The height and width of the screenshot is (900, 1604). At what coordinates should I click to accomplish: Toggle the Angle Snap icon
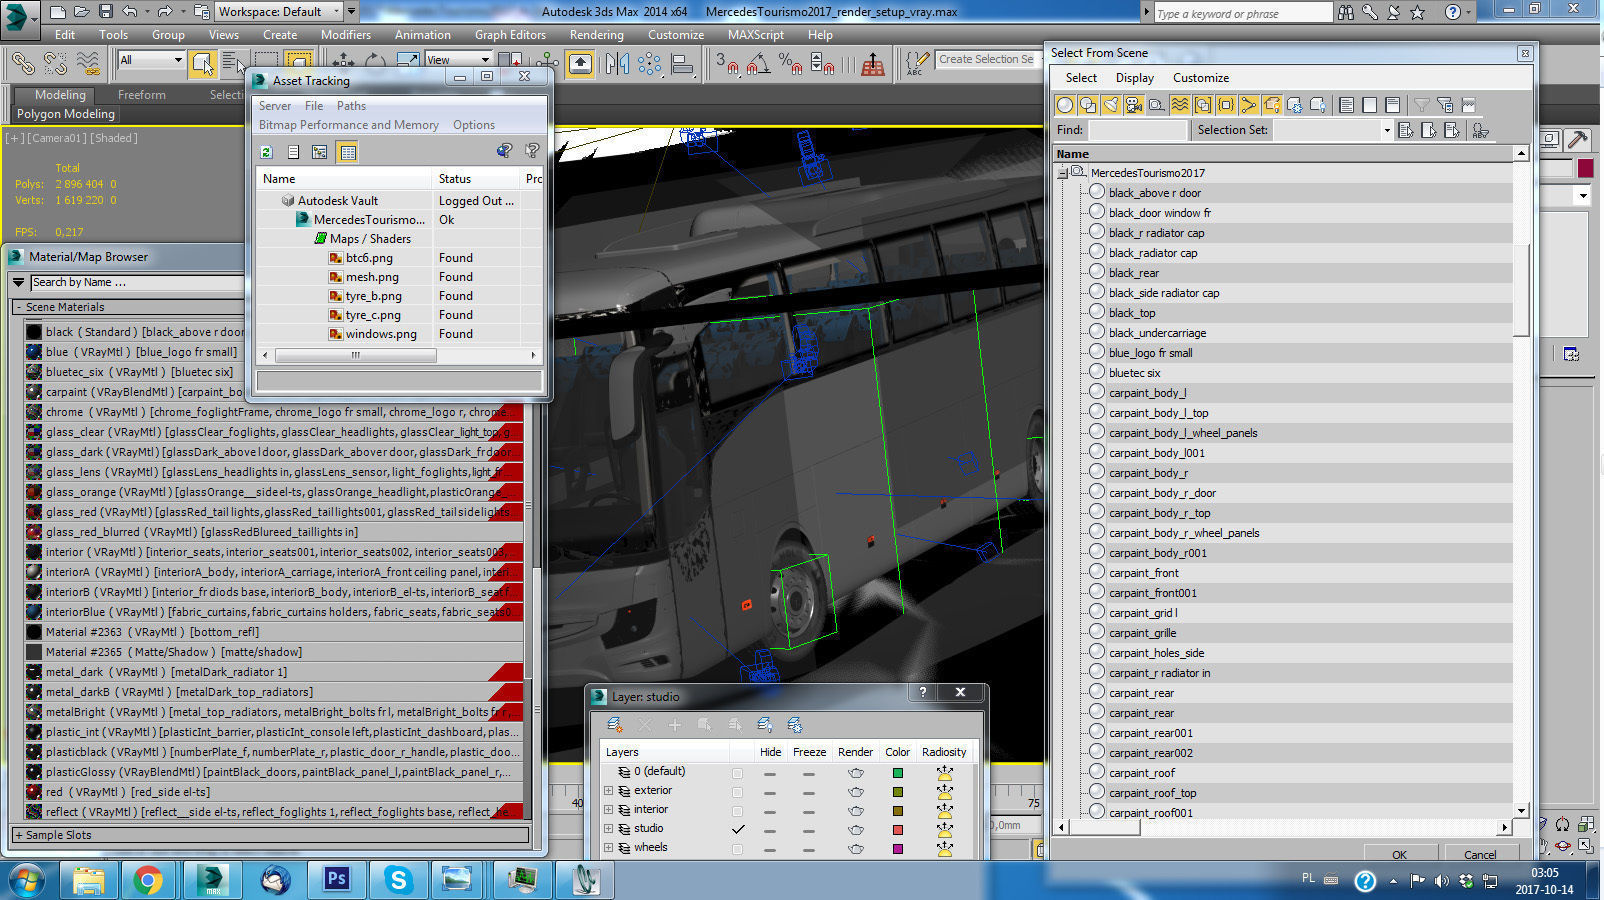758,64
